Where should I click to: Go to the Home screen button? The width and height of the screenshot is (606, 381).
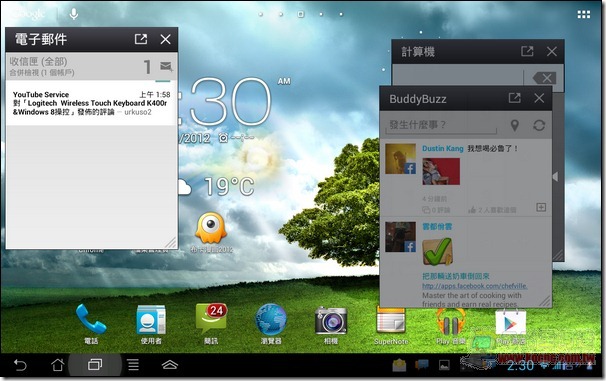pos(58,364)
